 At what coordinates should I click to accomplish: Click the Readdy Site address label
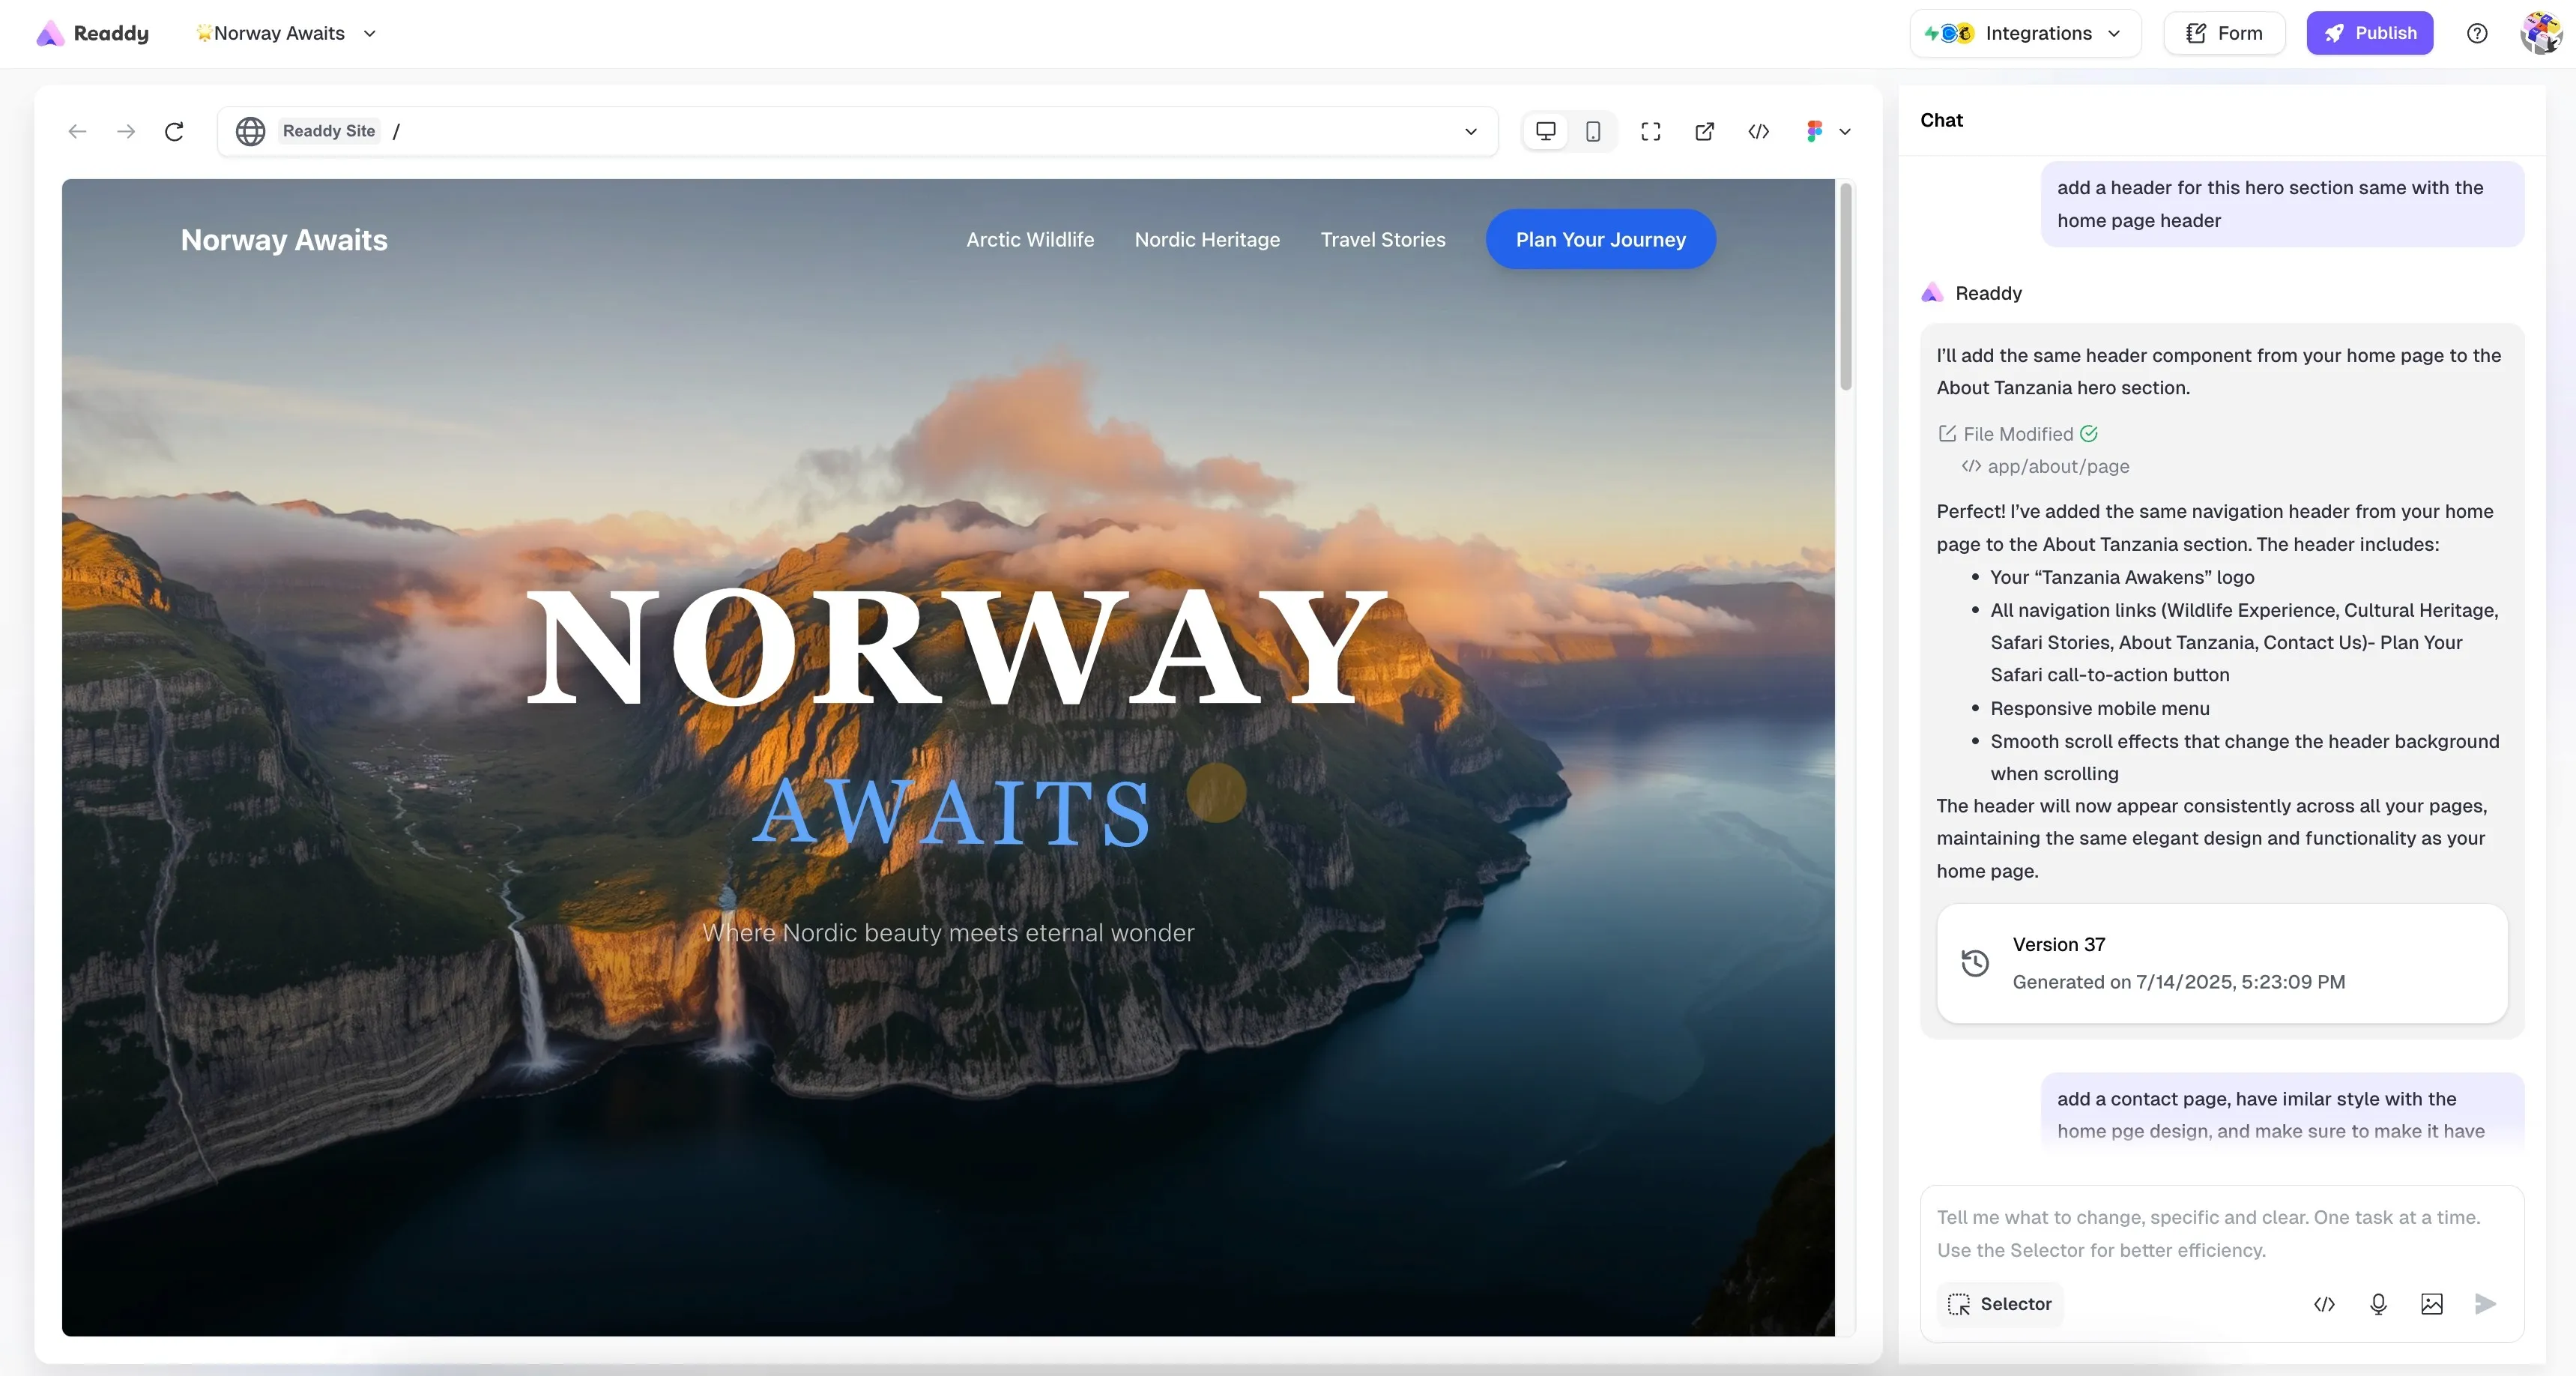(329, 131)
